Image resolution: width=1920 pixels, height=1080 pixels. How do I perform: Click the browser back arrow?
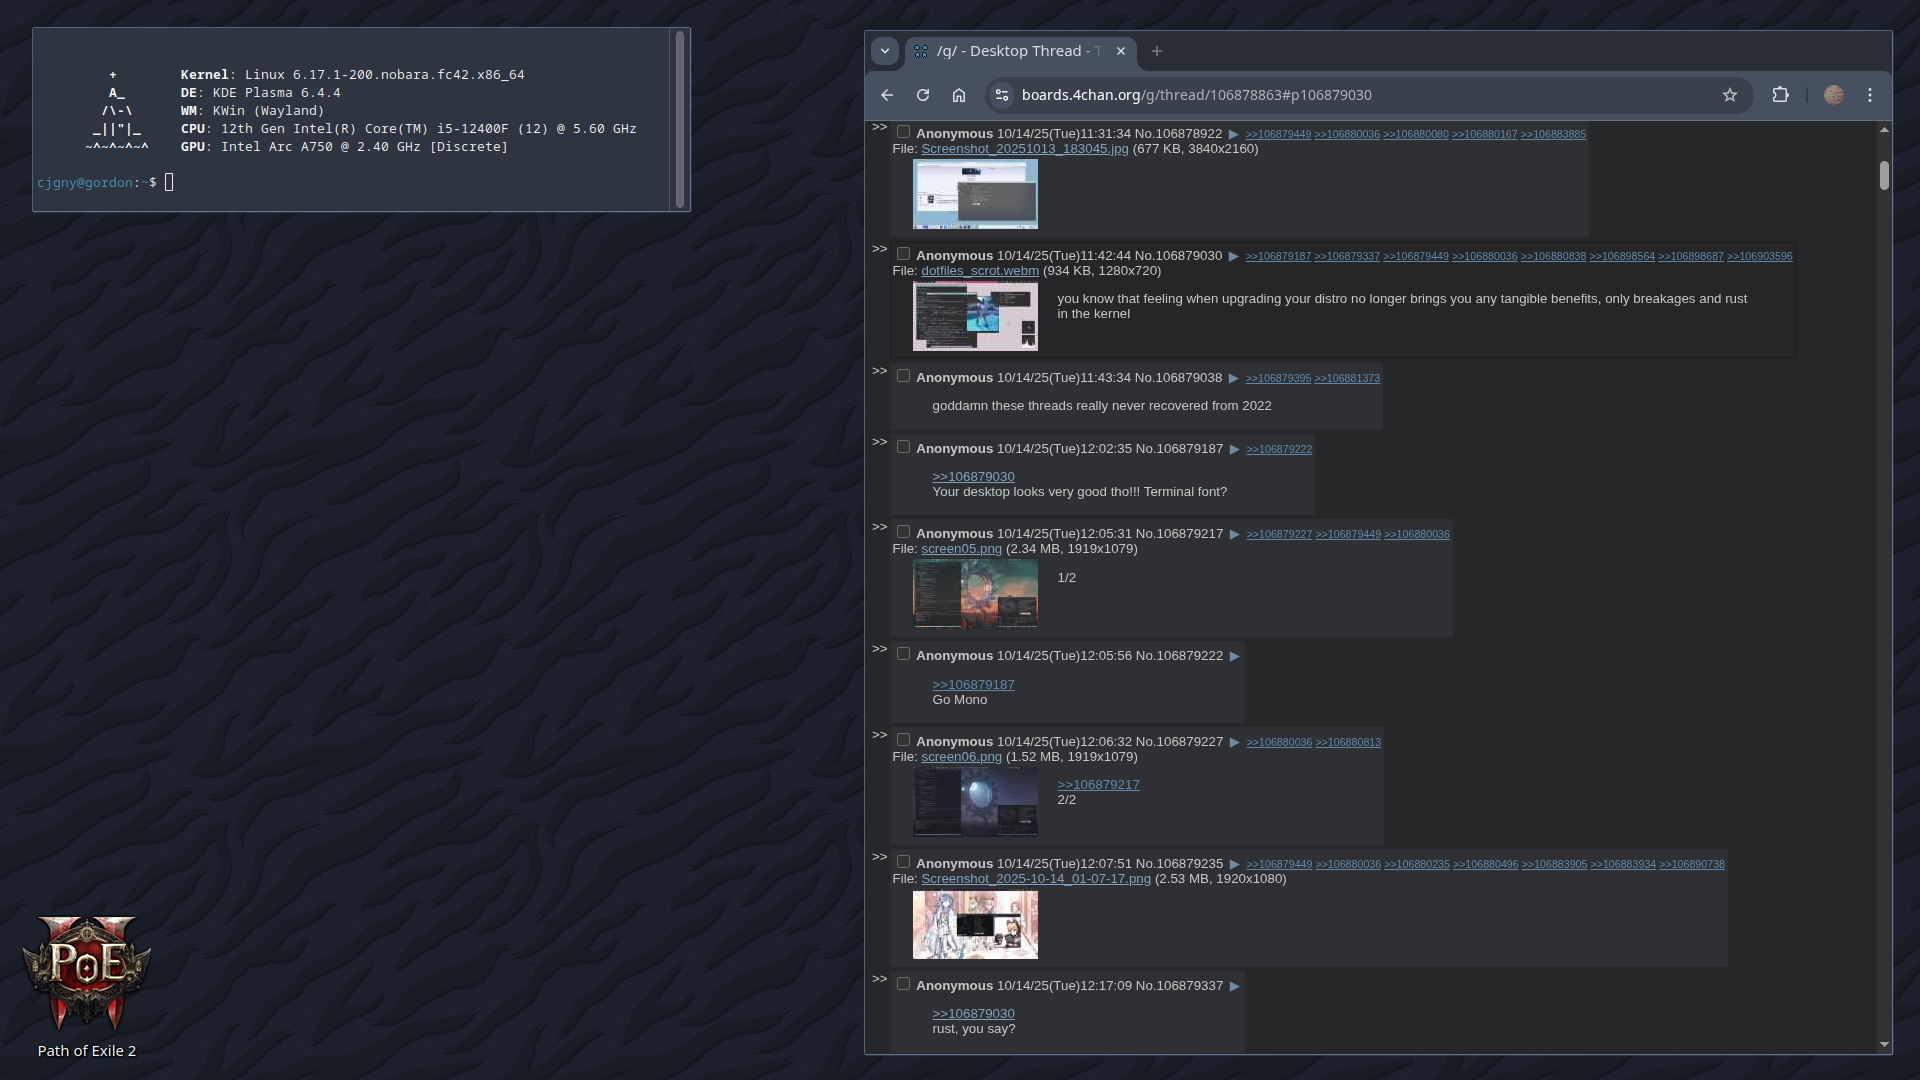pos(887,95)
